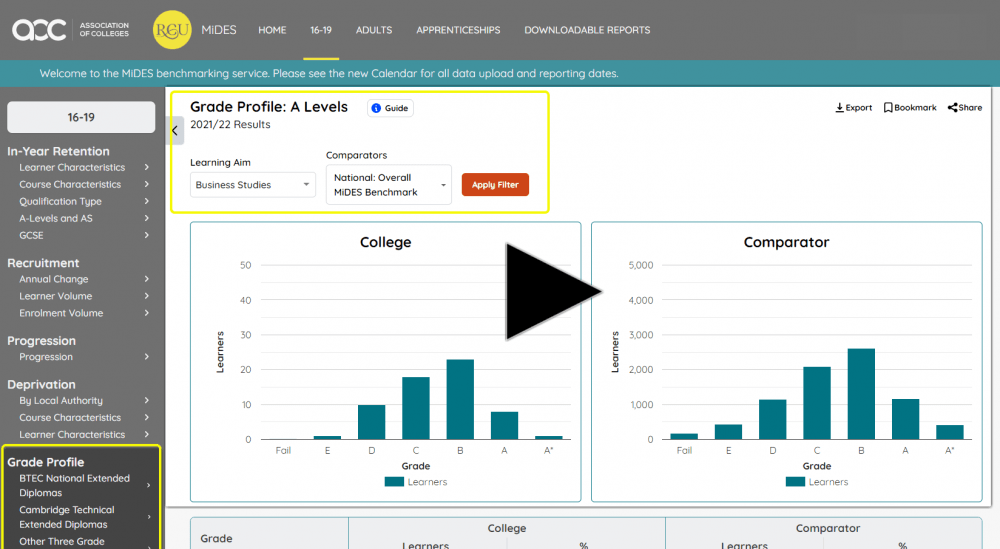This screenshot has height=549, width=1000.
Task: Toggle the Comparator chart Learners legend
Action: (x=816, y=482)
